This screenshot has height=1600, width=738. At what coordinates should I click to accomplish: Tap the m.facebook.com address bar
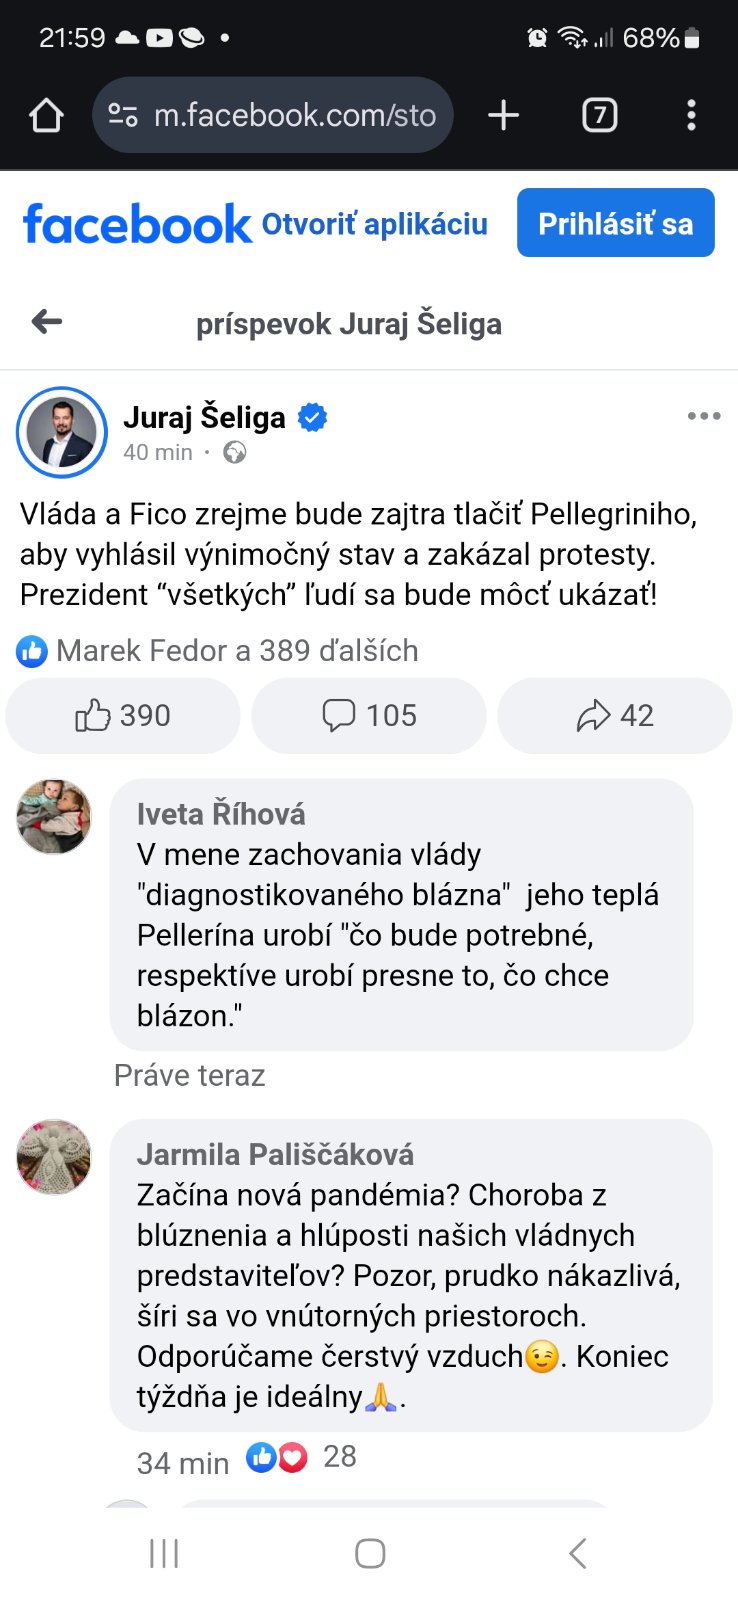294,116
